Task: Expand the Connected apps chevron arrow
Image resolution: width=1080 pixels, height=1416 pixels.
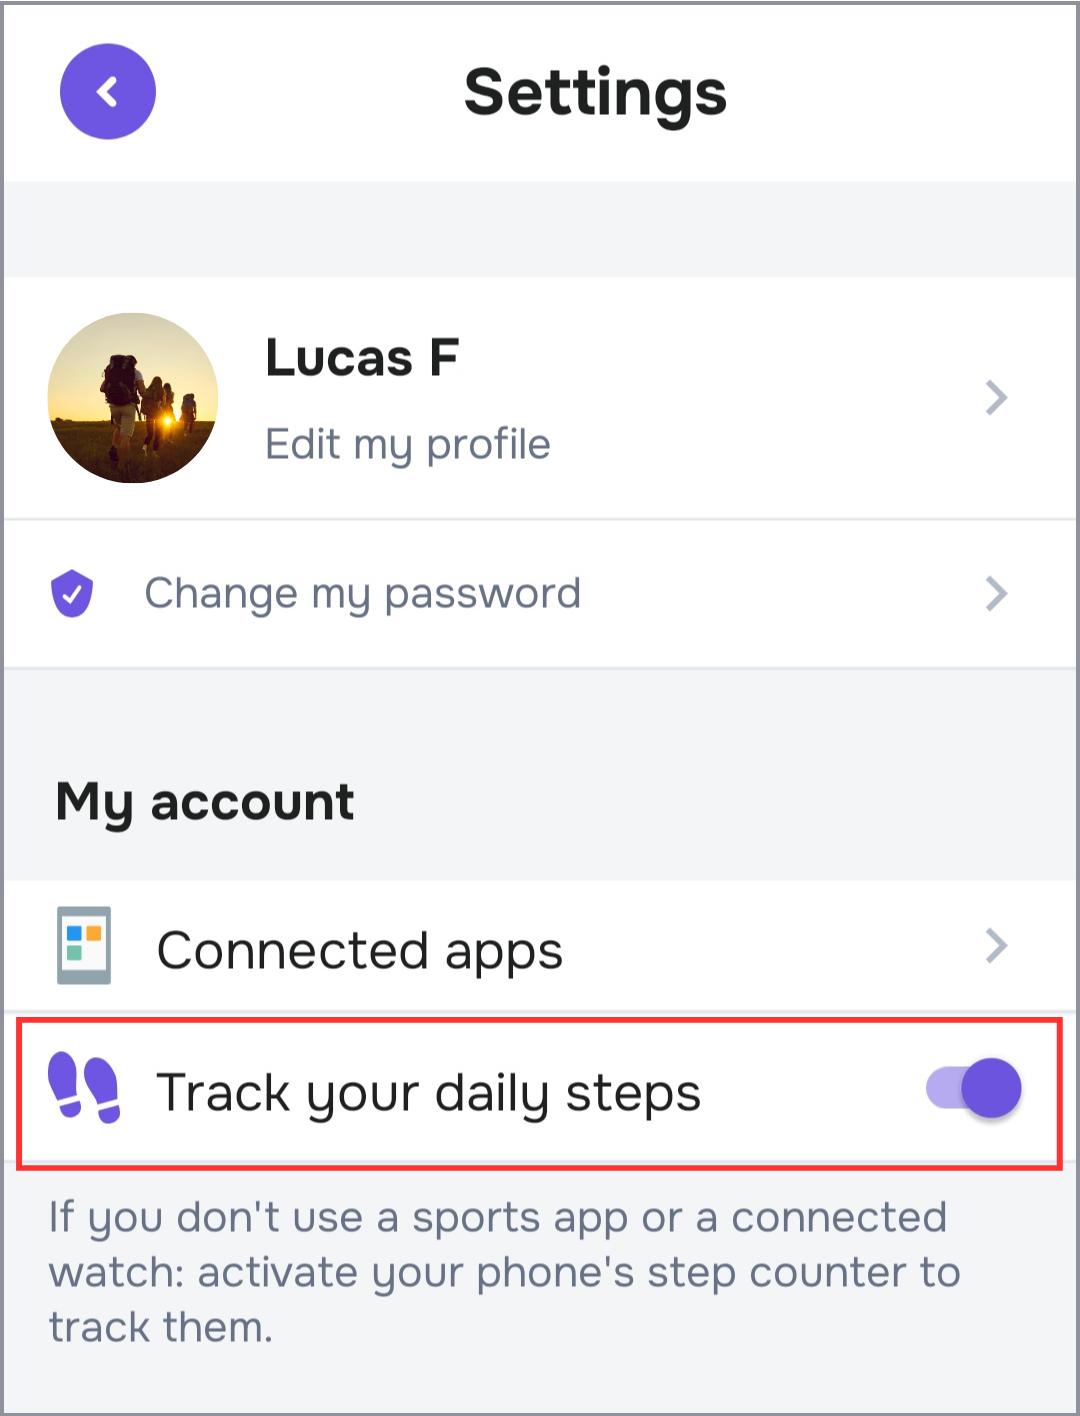Action: (996, 946)
